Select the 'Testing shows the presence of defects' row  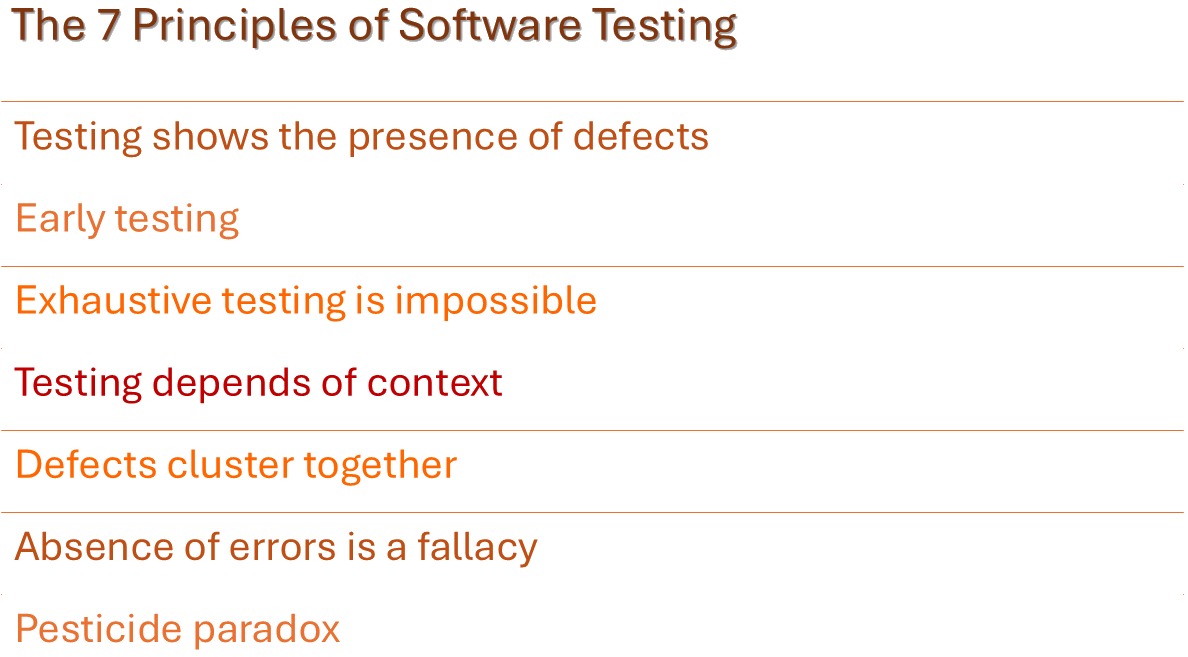point(361,136)
